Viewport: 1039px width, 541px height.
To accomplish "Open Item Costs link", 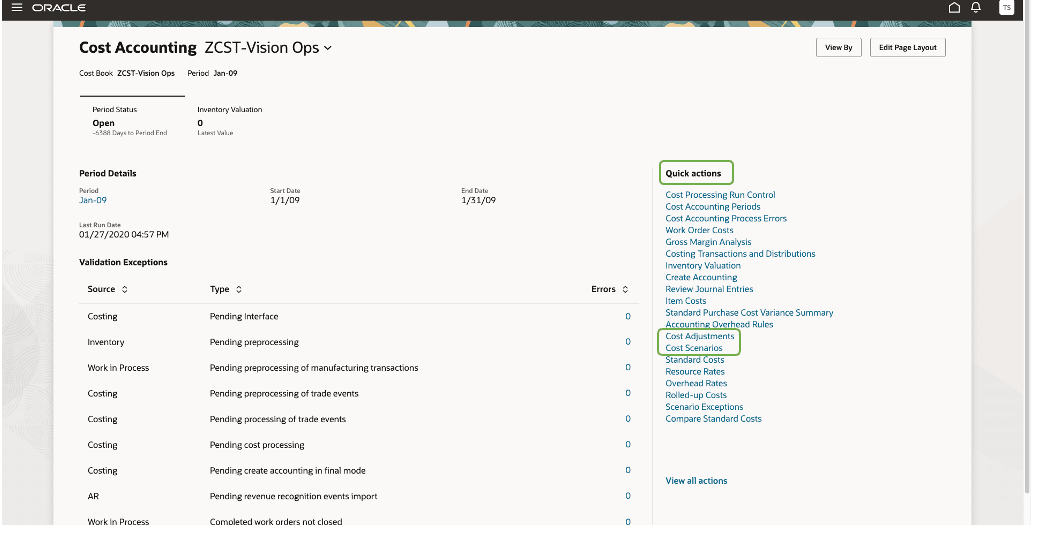I will click(x=686, y=301).
